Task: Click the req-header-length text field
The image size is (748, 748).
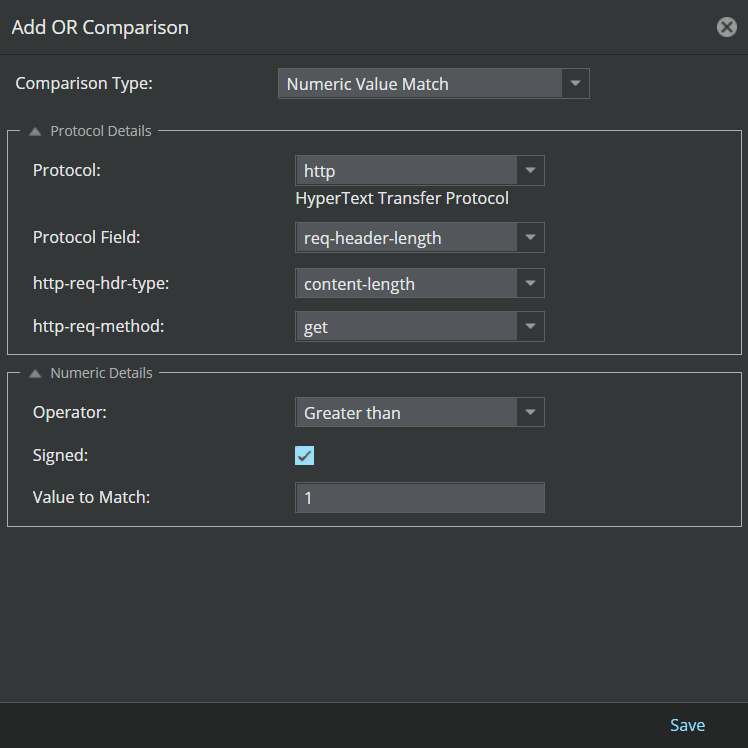Action: click(406, 237)
